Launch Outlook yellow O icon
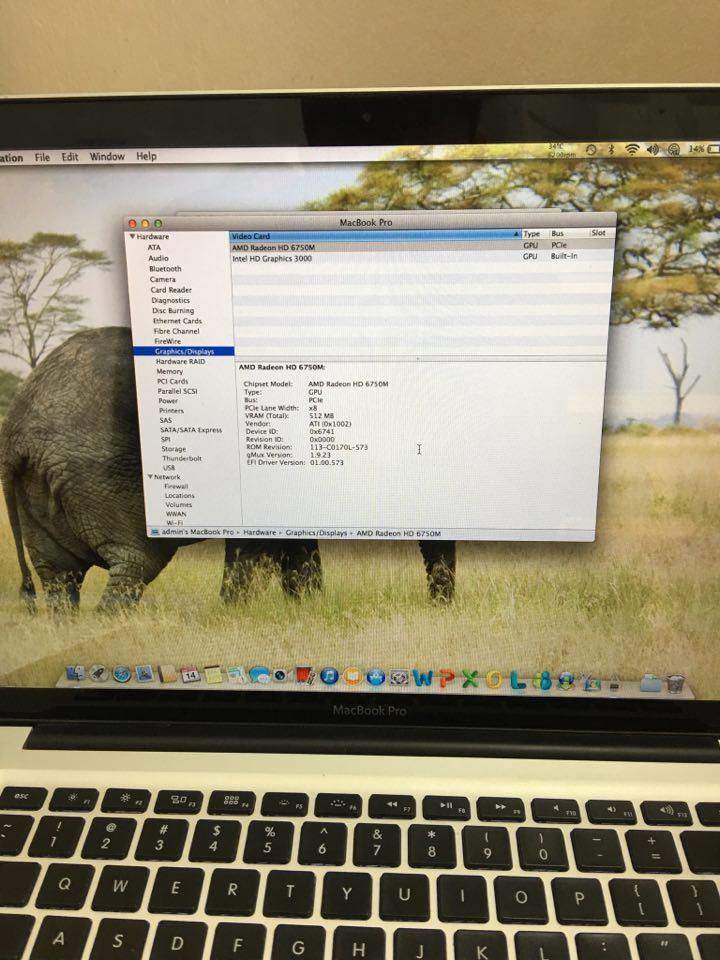This screenshot has width=720, height=960. coord(493,679)
